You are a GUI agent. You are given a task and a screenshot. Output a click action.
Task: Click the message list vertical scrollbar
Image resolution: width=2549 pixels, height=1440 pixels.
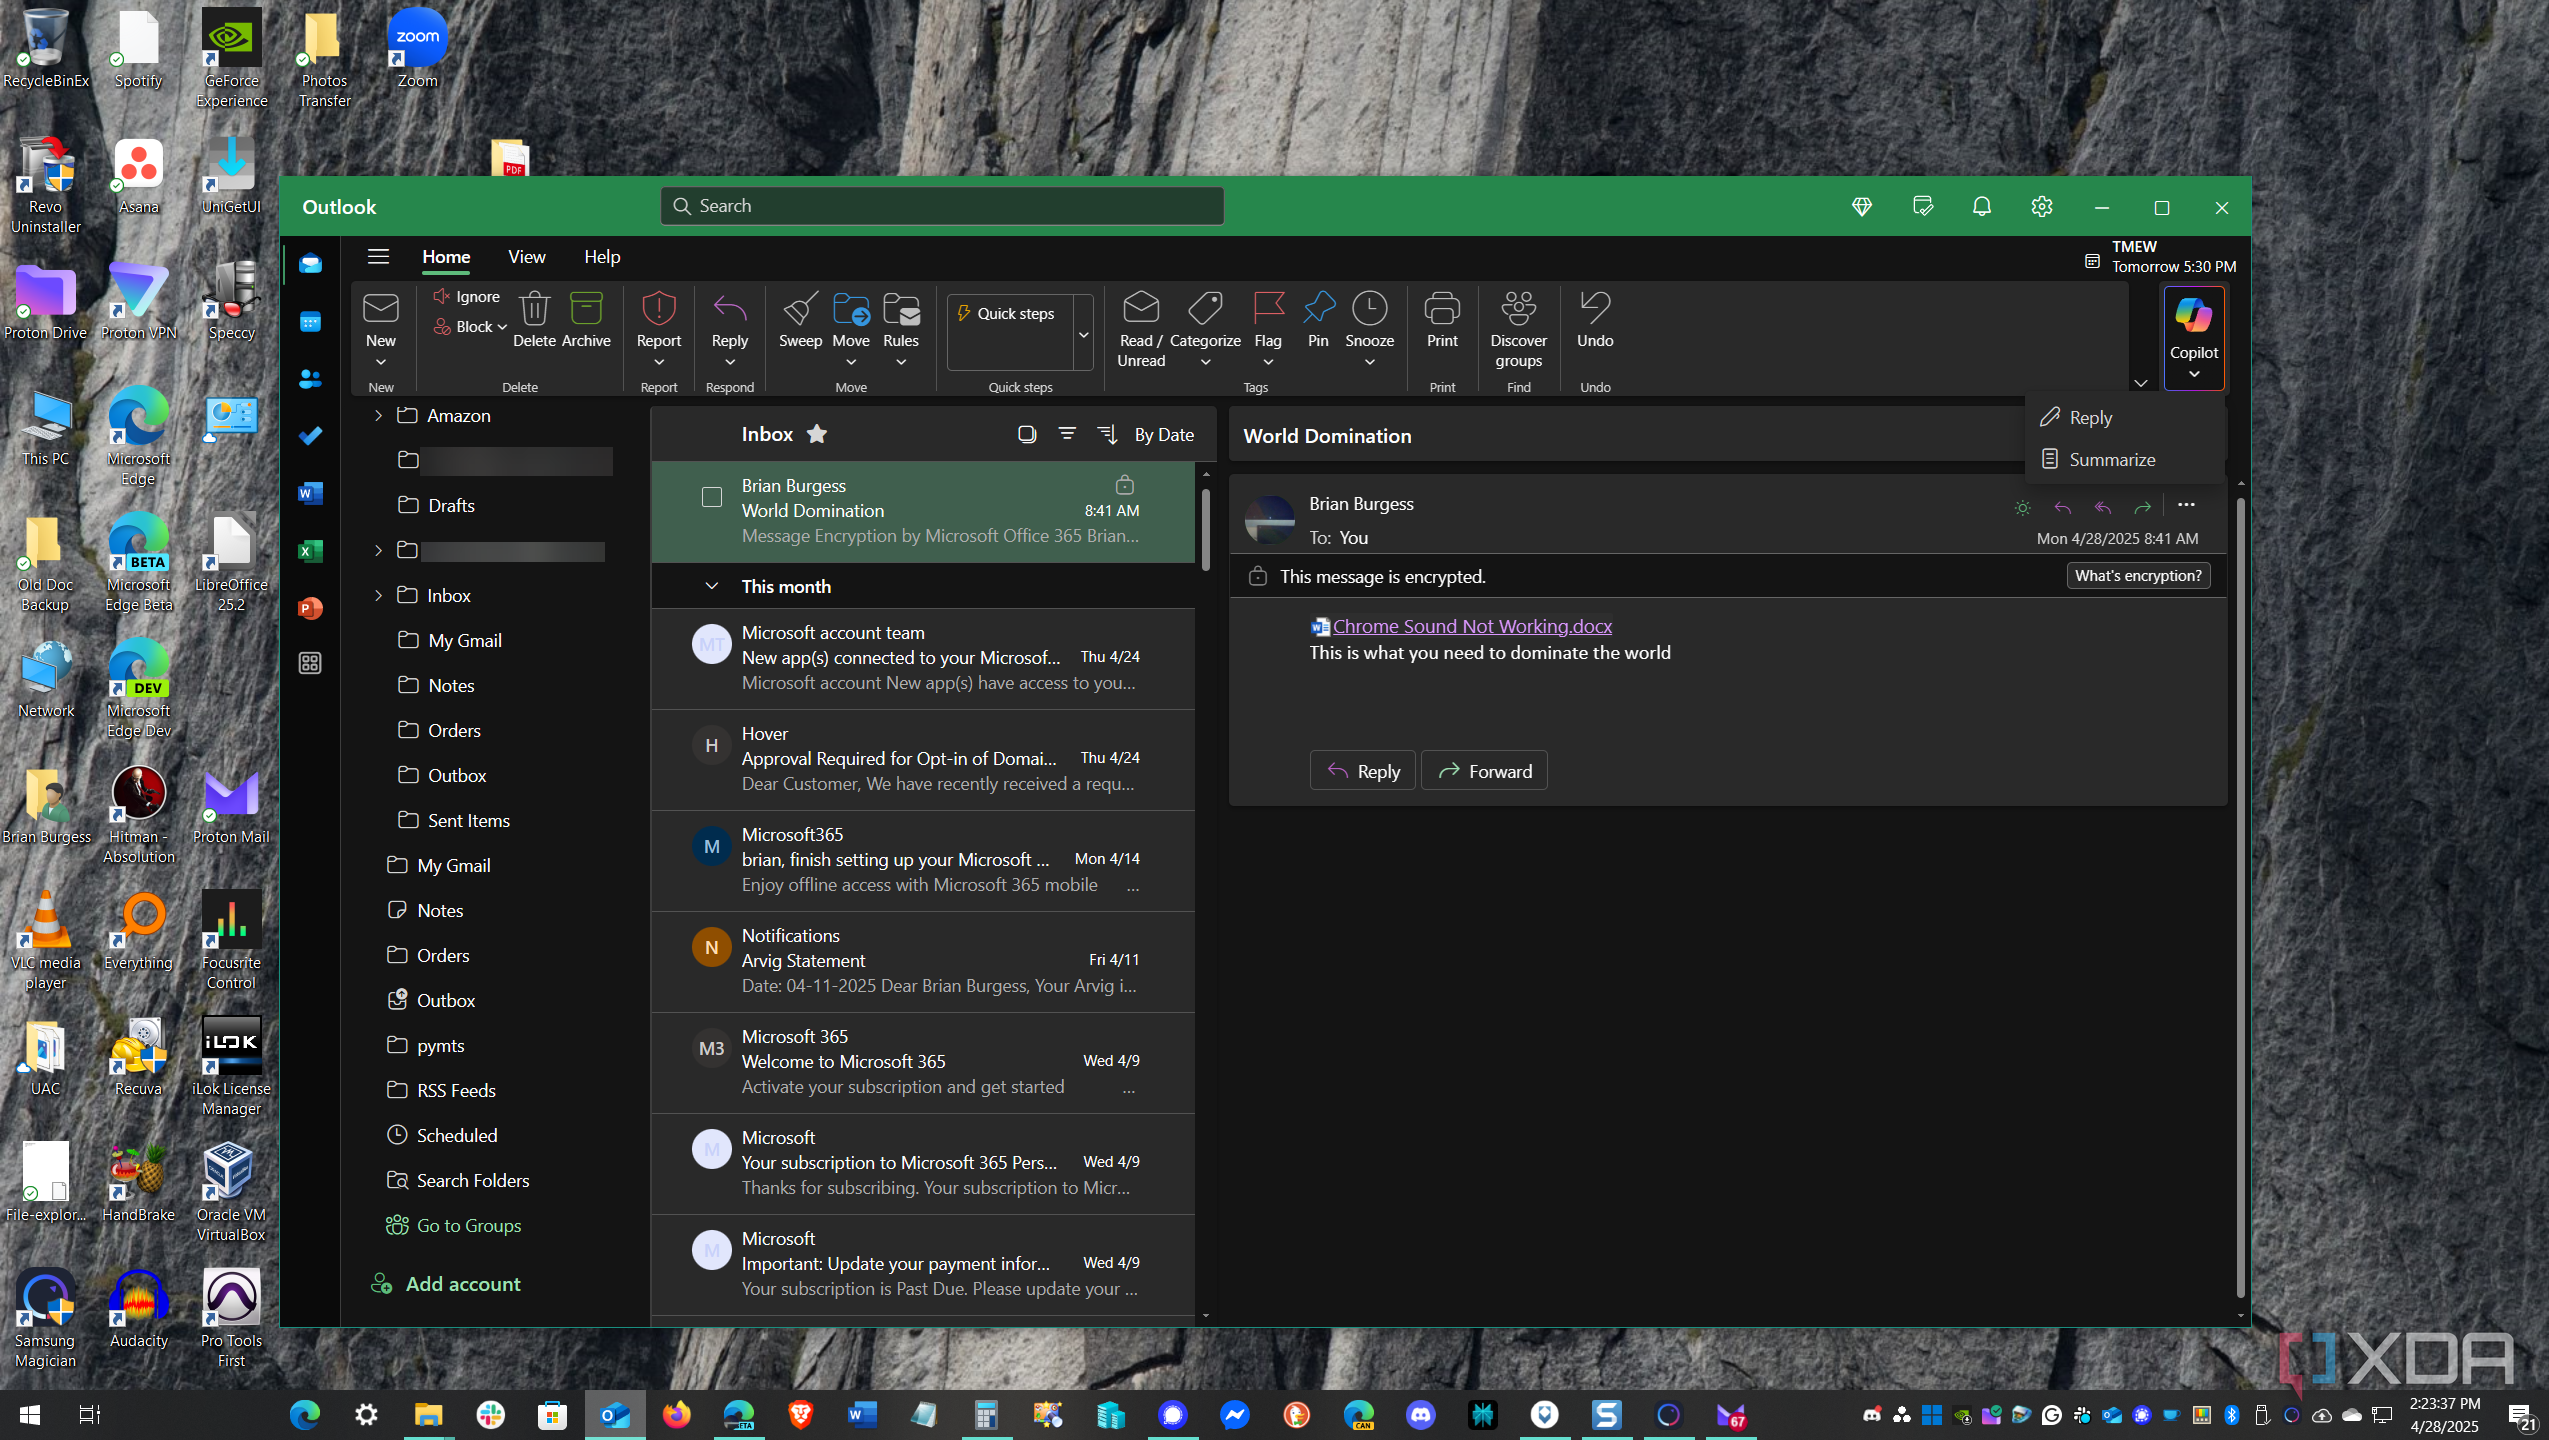click(x=1205, y=530)
